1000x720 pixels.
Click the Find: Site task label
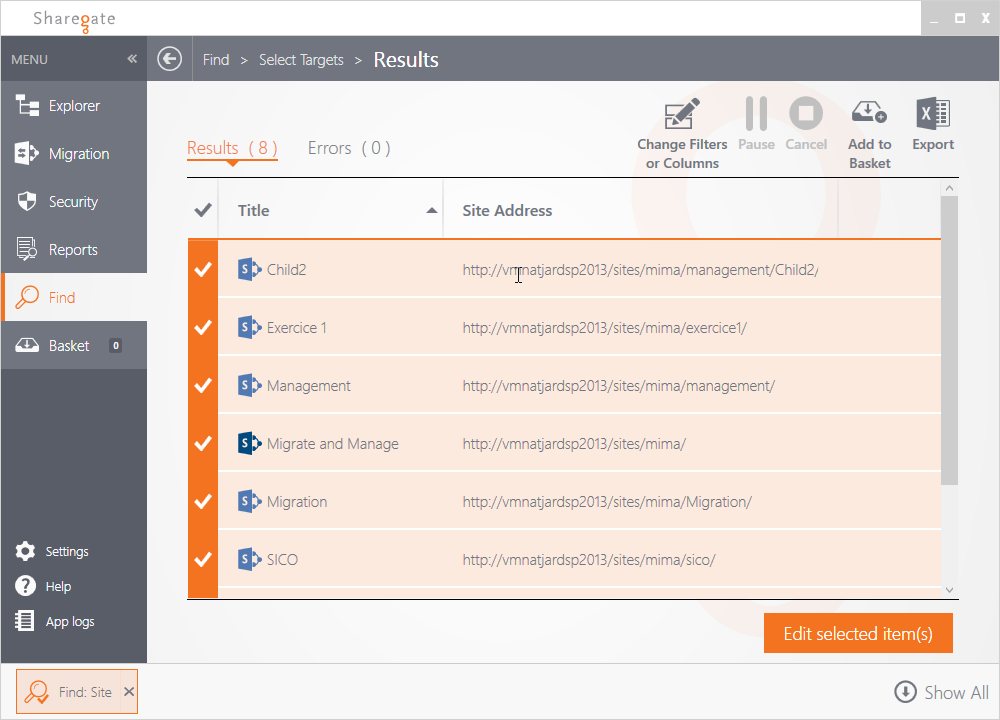pyautogui.click(x=85, y=692)
